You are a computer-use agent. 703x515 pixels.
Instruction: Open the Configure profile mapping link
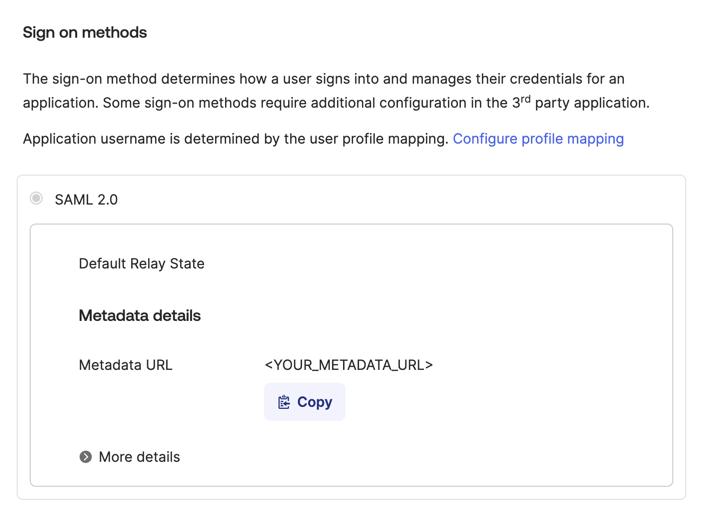pyautogui.click(x=538, y=139)
